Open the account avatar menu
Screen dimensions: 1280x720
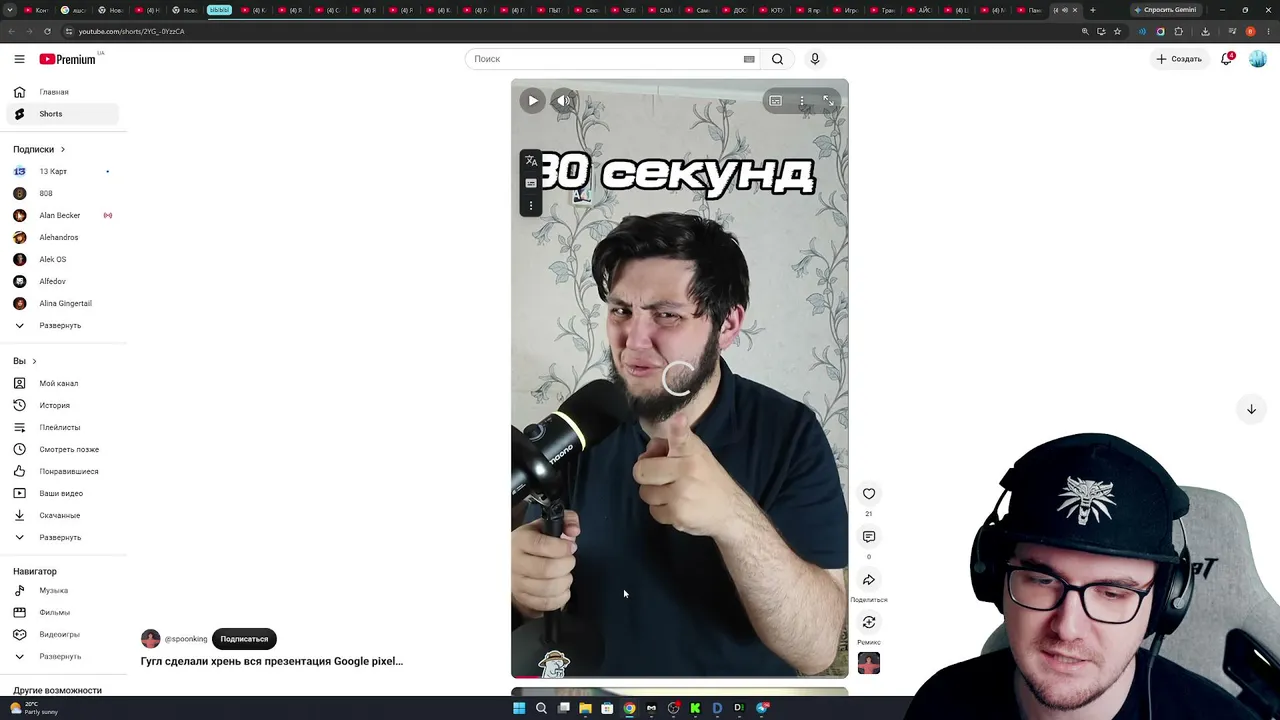[x=1258, y=59]
